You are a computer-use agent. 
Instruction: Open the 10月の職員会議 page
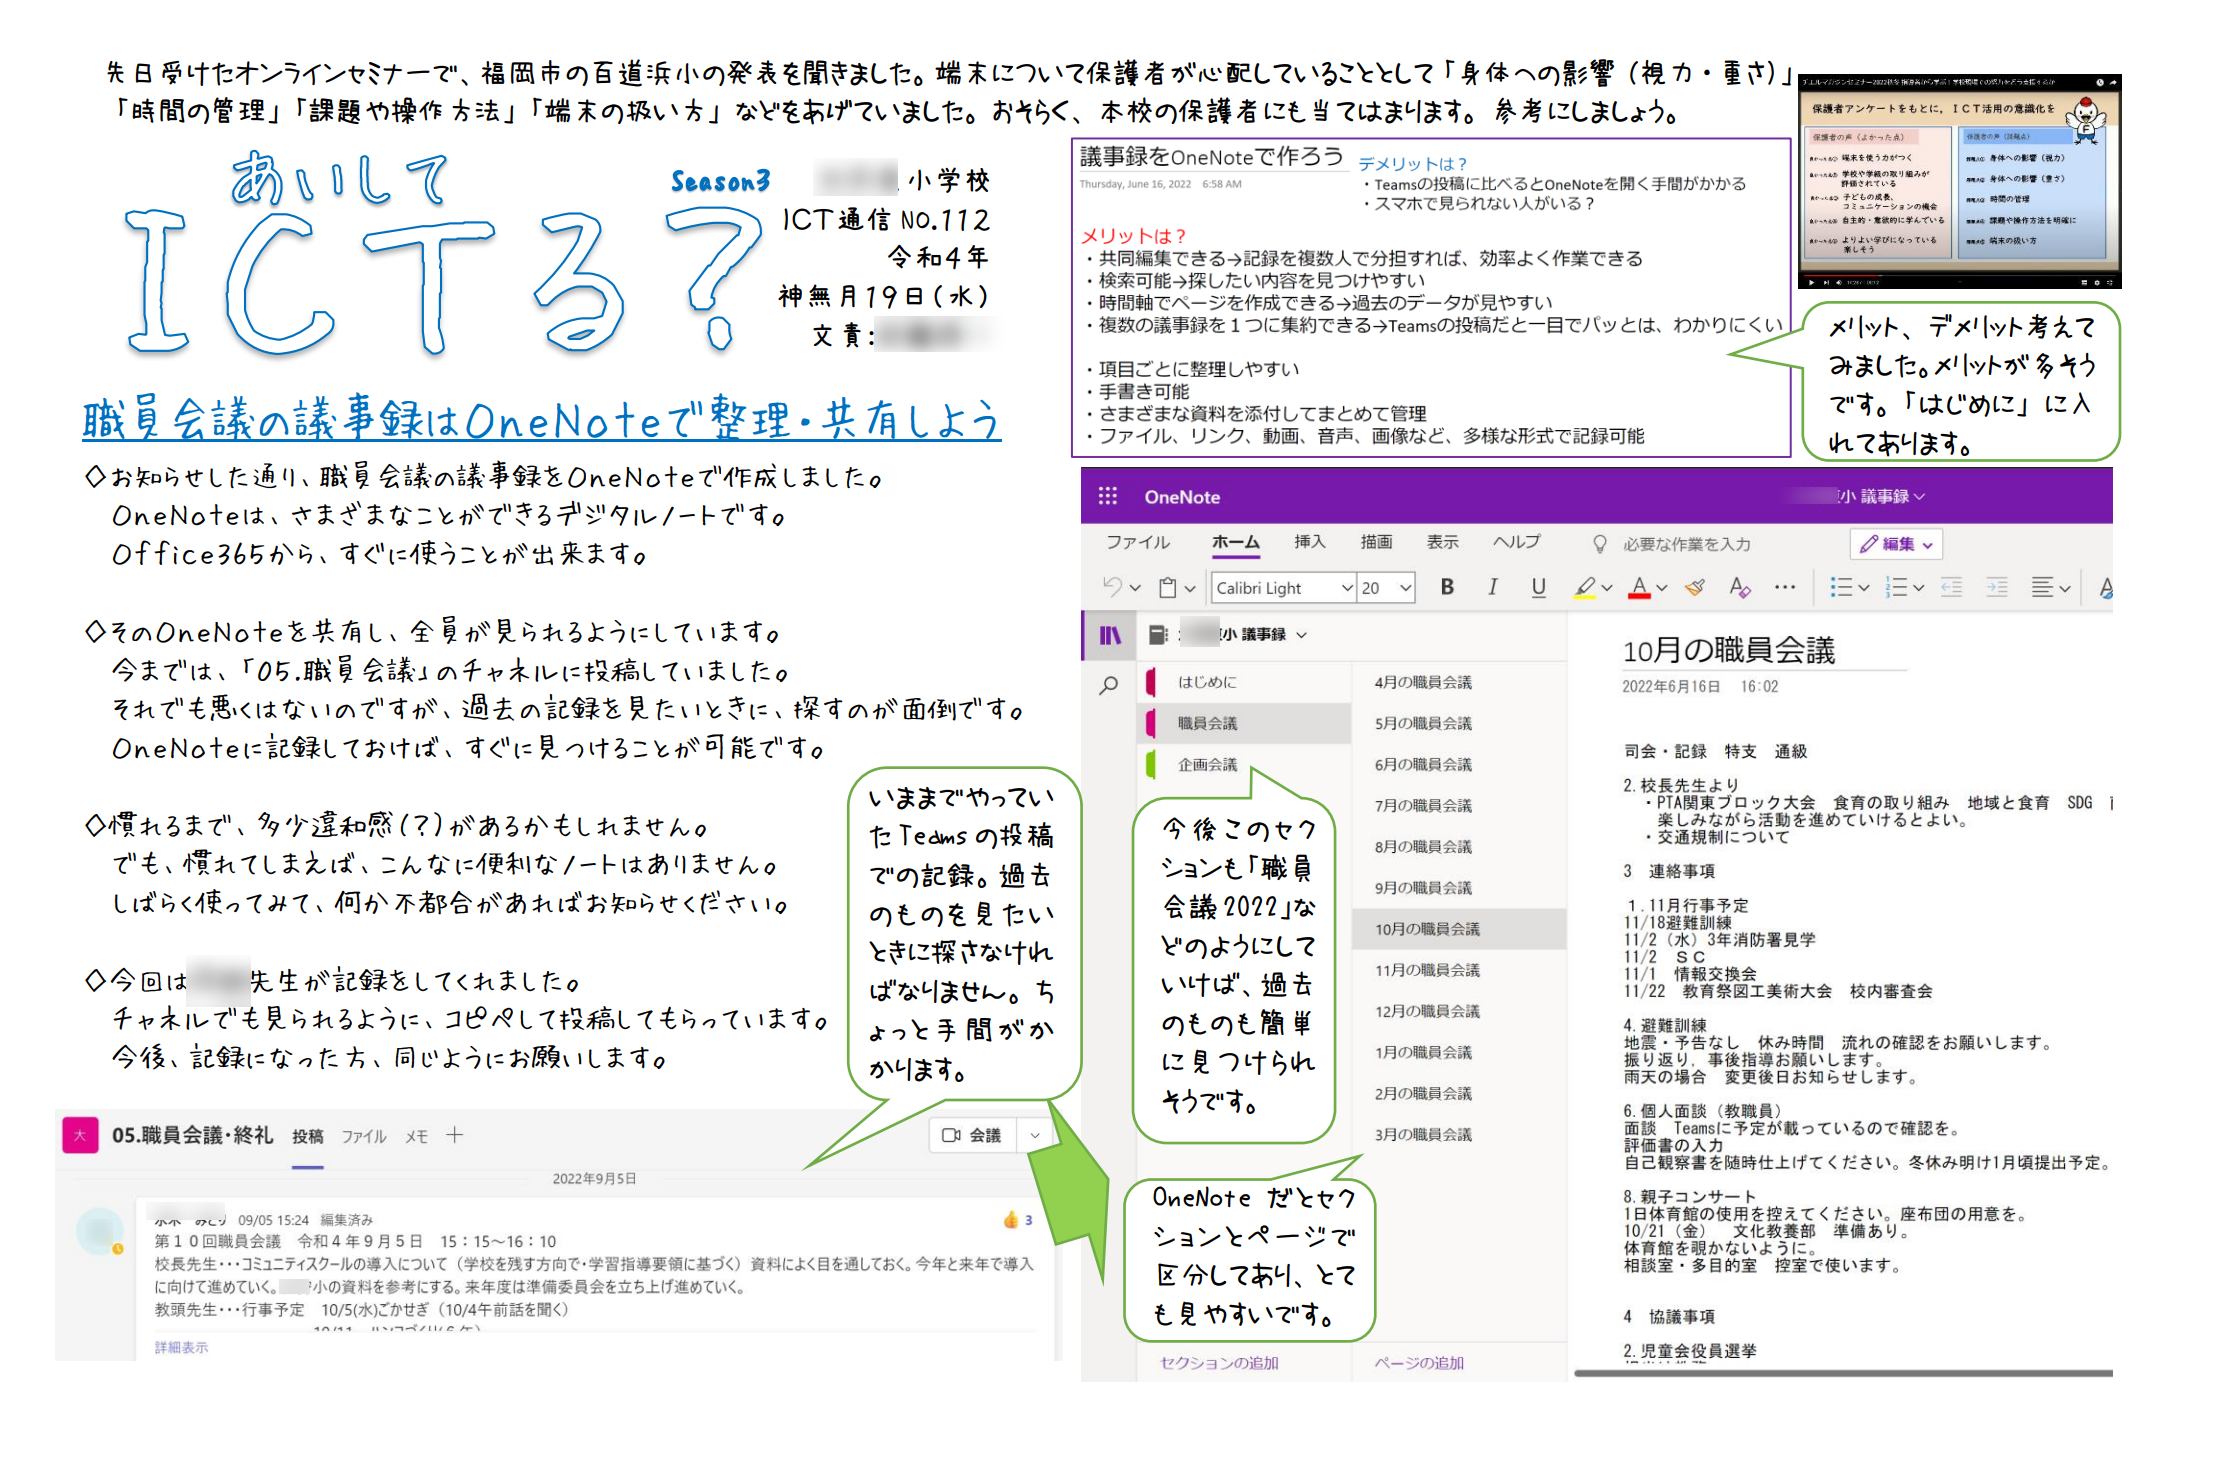coord(1460,929)
